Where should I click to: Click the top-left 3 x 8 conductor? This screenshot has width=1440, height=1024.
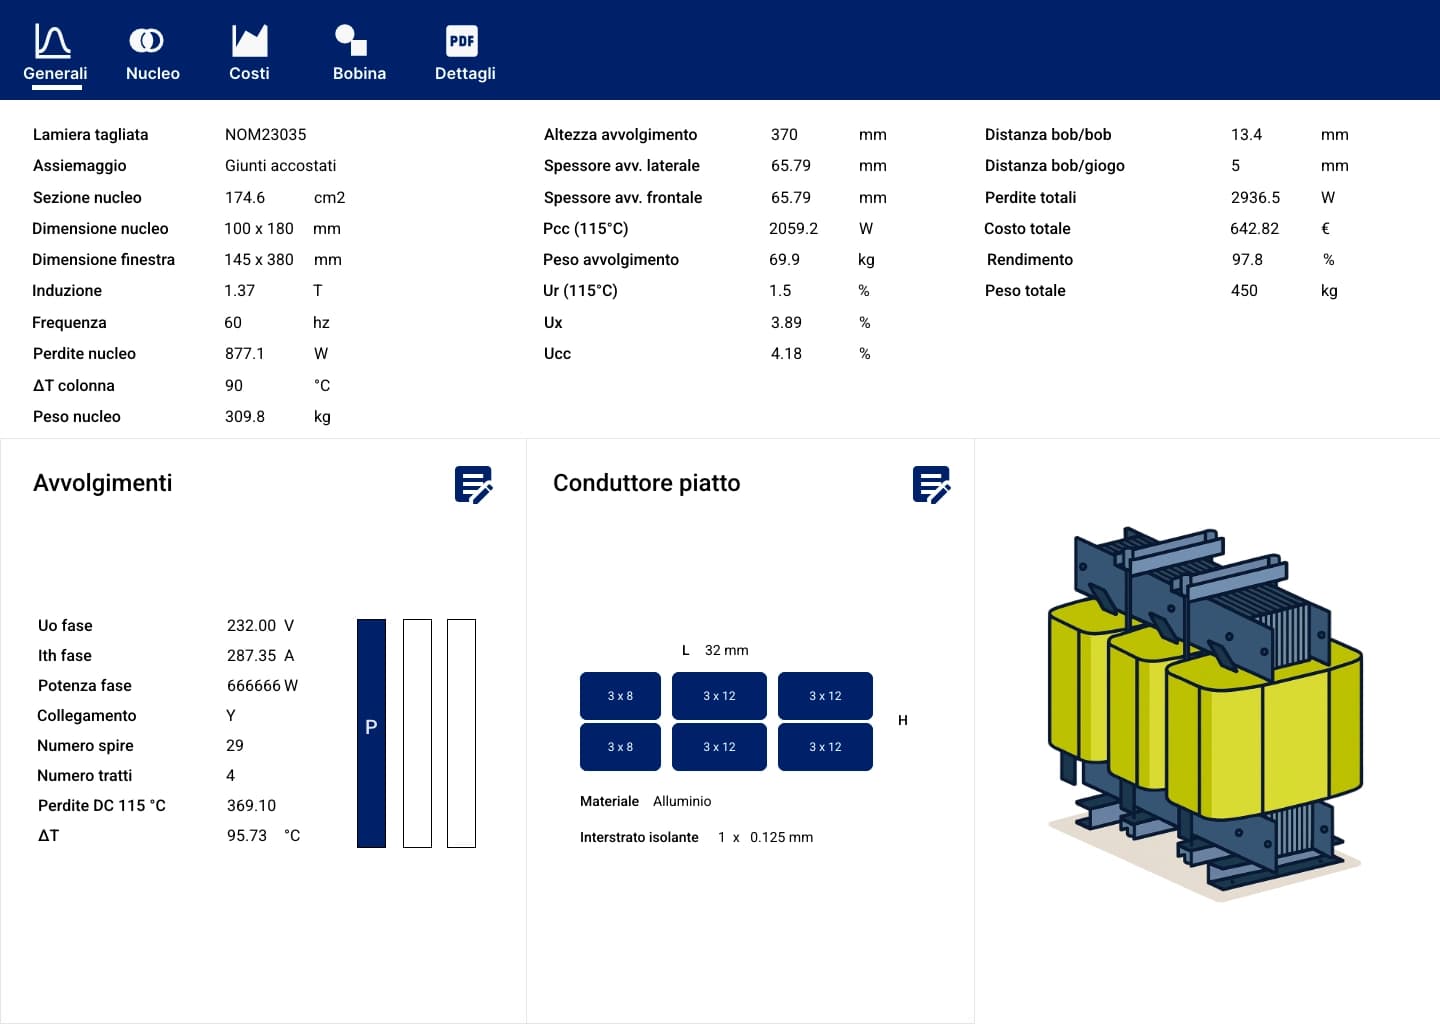(620, 696)
